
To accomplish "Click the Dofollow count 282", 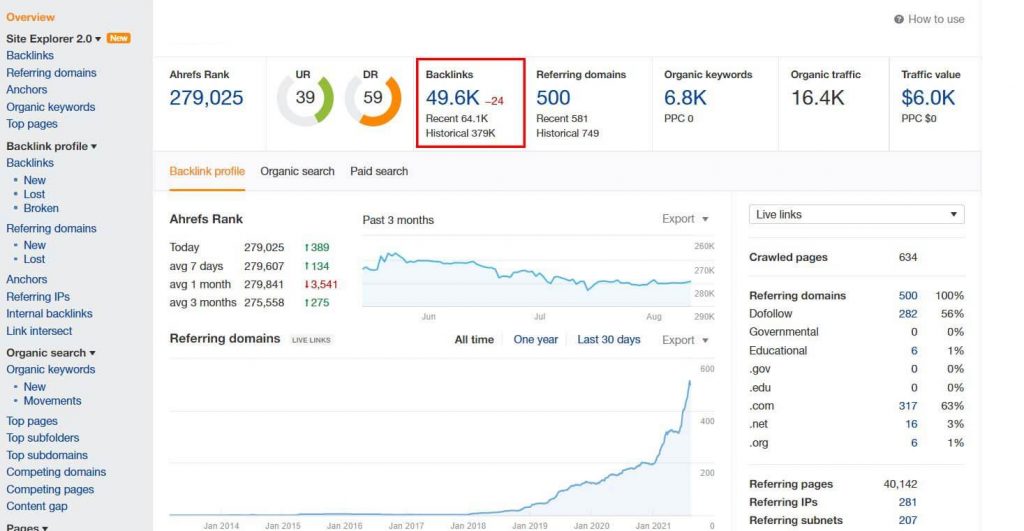I will [908, 314].
